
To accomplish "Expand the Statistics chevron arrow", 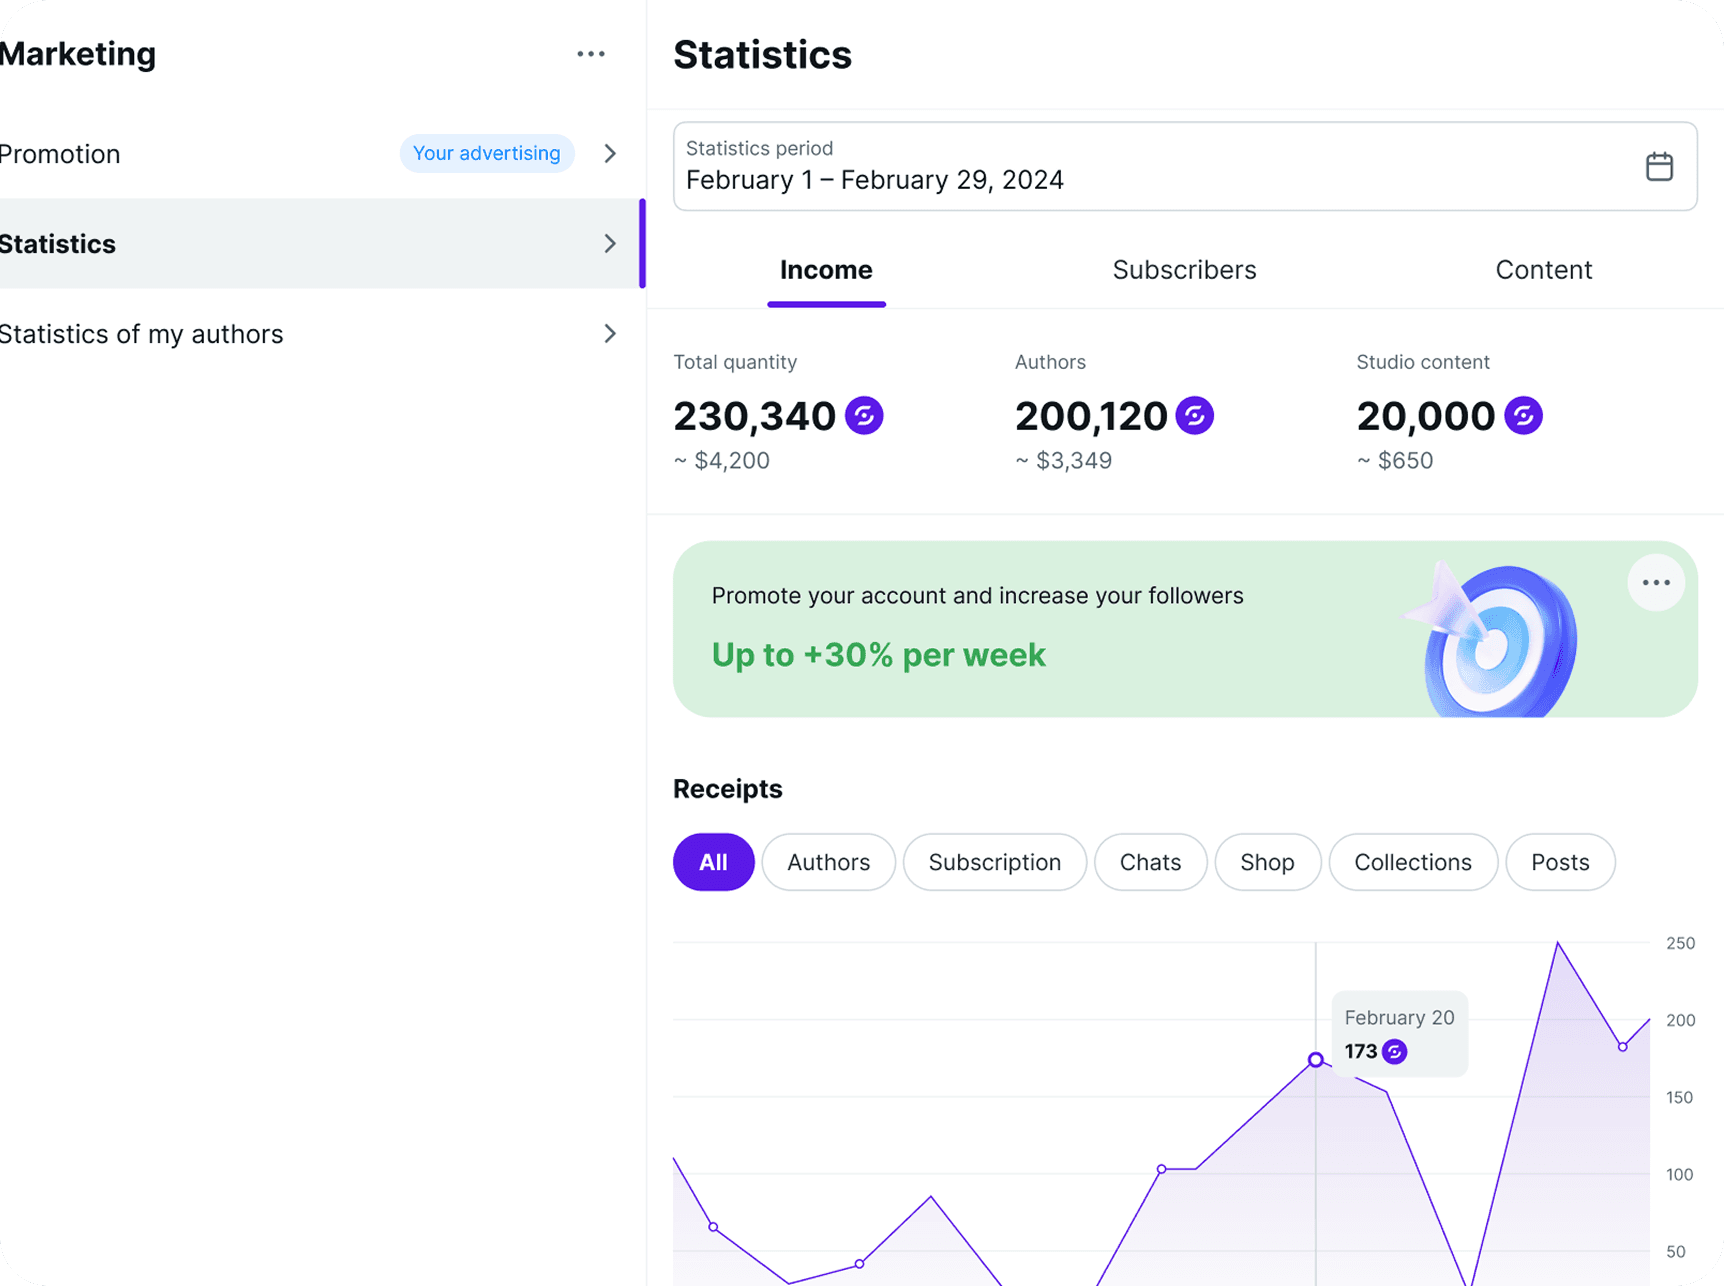I will 610,243.
